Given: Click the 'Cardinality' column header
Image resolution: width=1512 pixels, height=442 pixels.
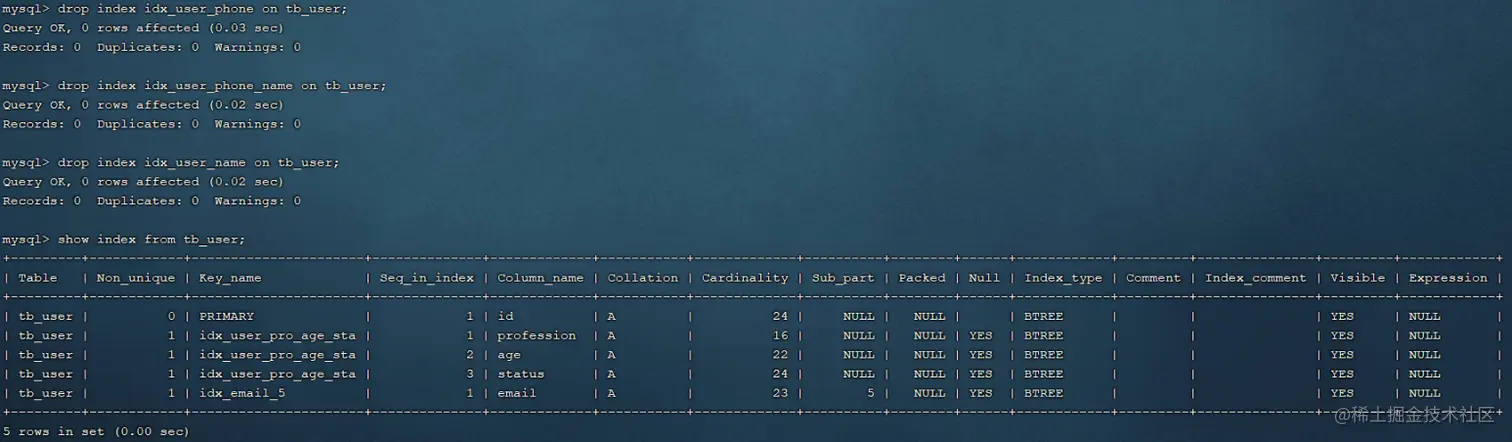Looking at the screenshot, I should pos(745,278).
